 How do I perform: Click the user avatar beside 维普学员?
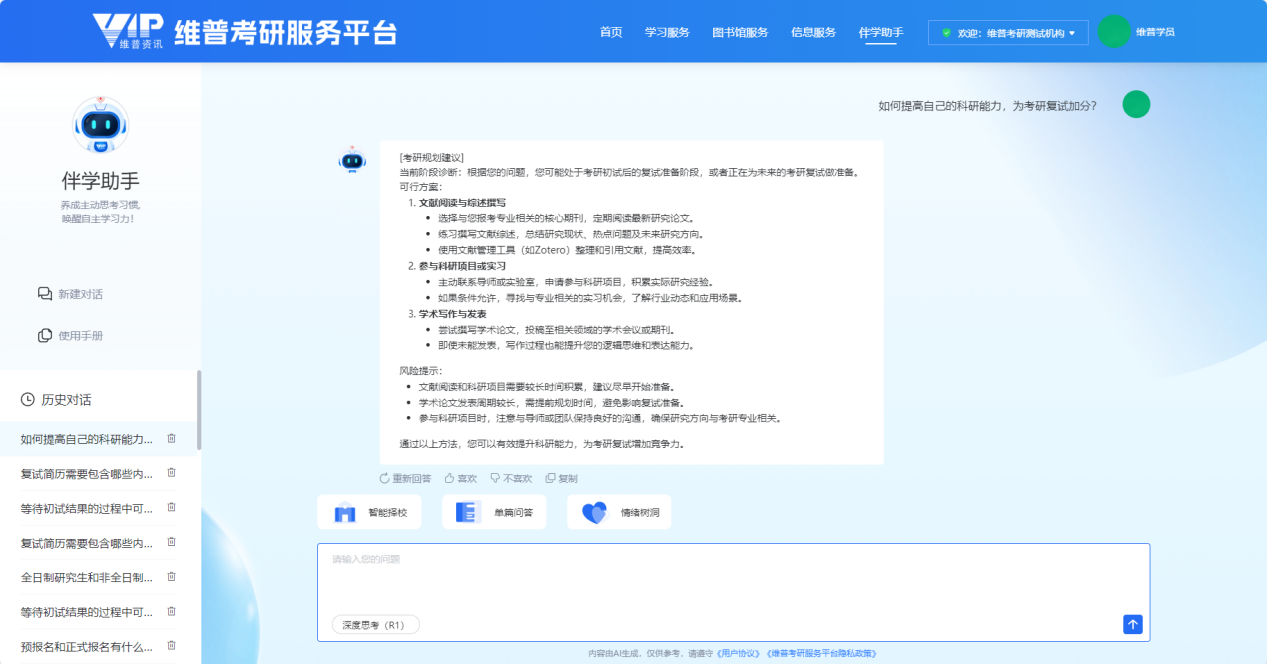coord(1113,32)
